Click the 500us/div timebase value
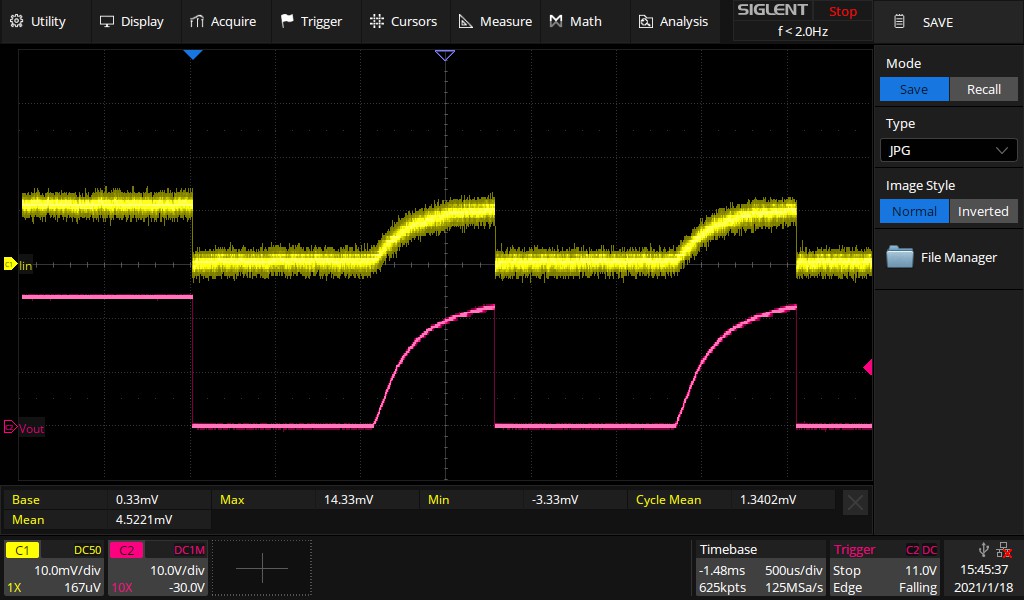This screenshot has width=1024, height=600. (793, 570)
